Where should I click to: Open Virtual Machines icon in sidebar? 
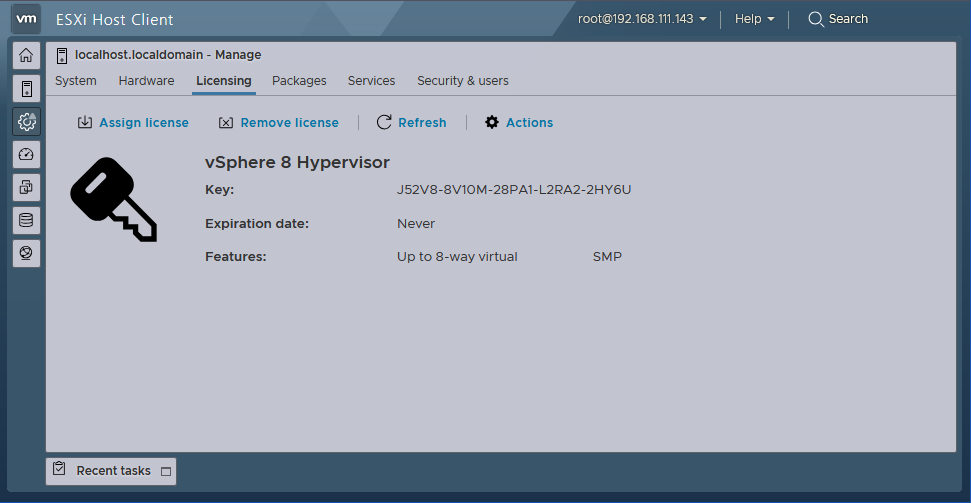tap(26, 187)
